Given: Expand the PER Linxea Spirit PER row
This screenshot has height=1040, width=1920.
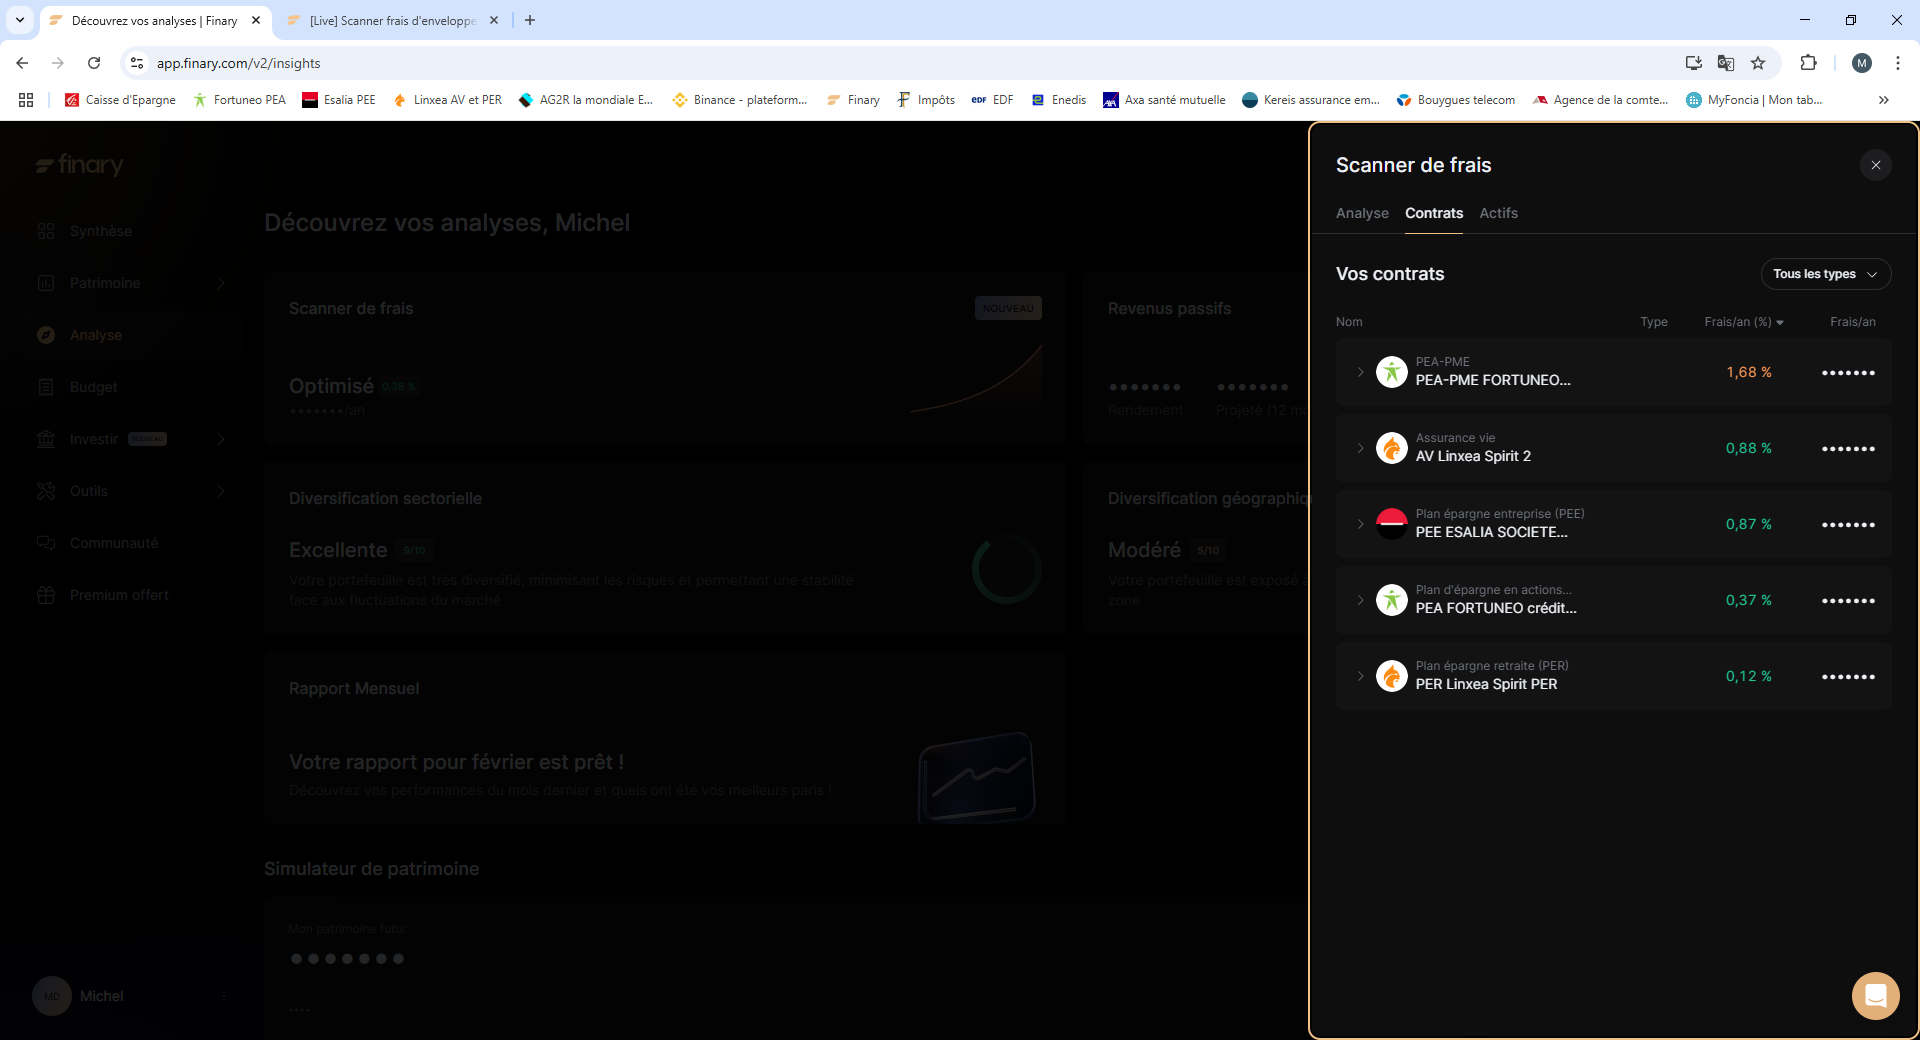Looking at the screenshot, I should (x=1360, y=676).
